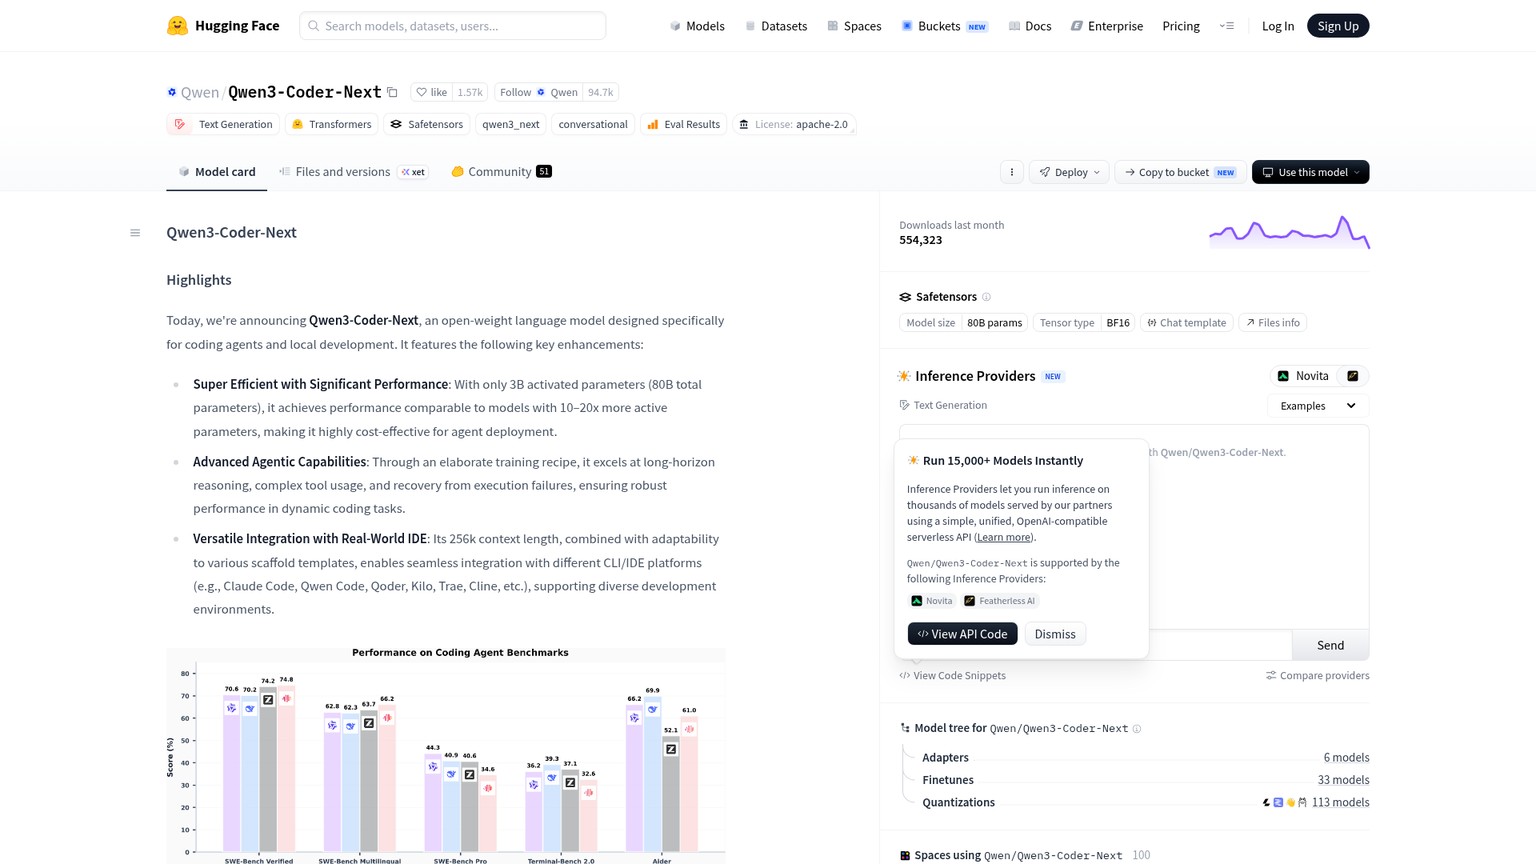Click the License apache-2.0 tag

(794, 125)
